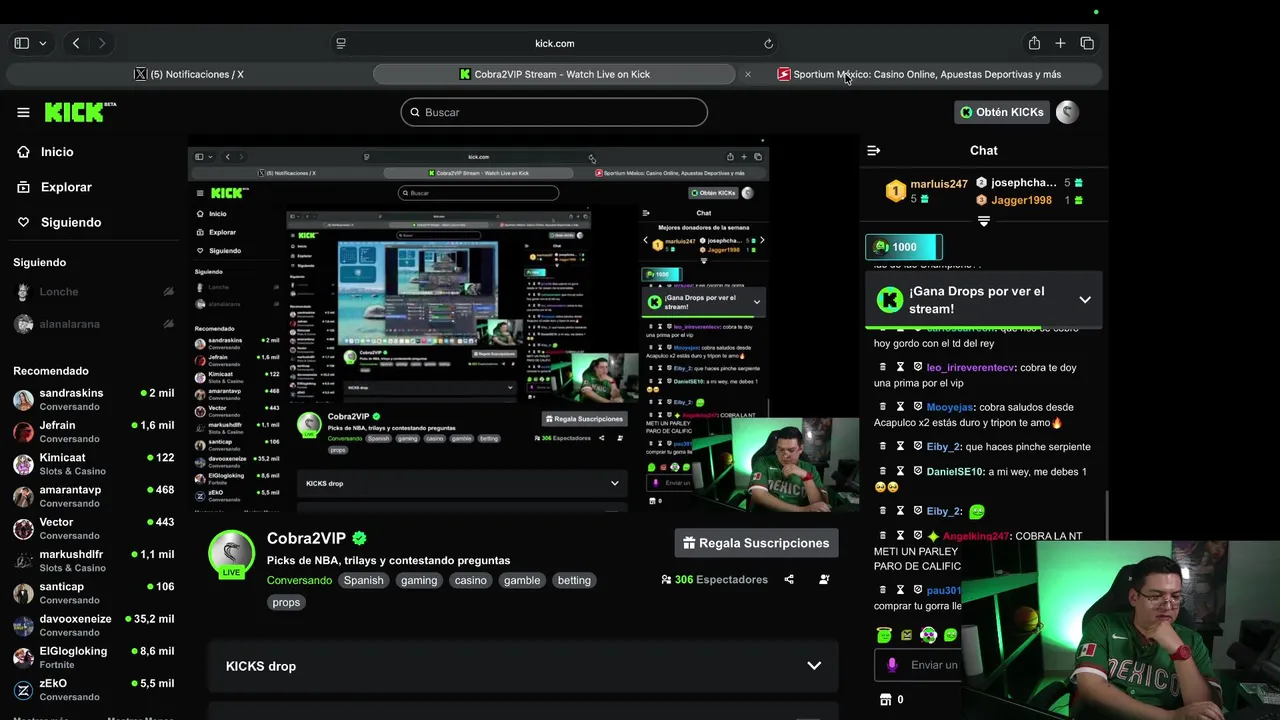Open Kimicaat Slots & Casino channel

point(93,464)
